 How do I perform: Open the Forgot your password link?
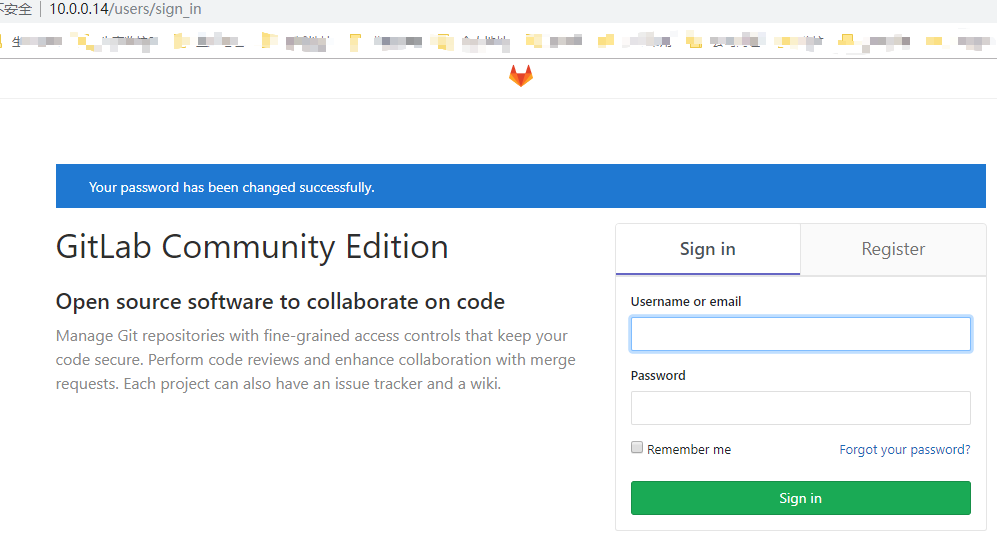[x=905, y=449]
